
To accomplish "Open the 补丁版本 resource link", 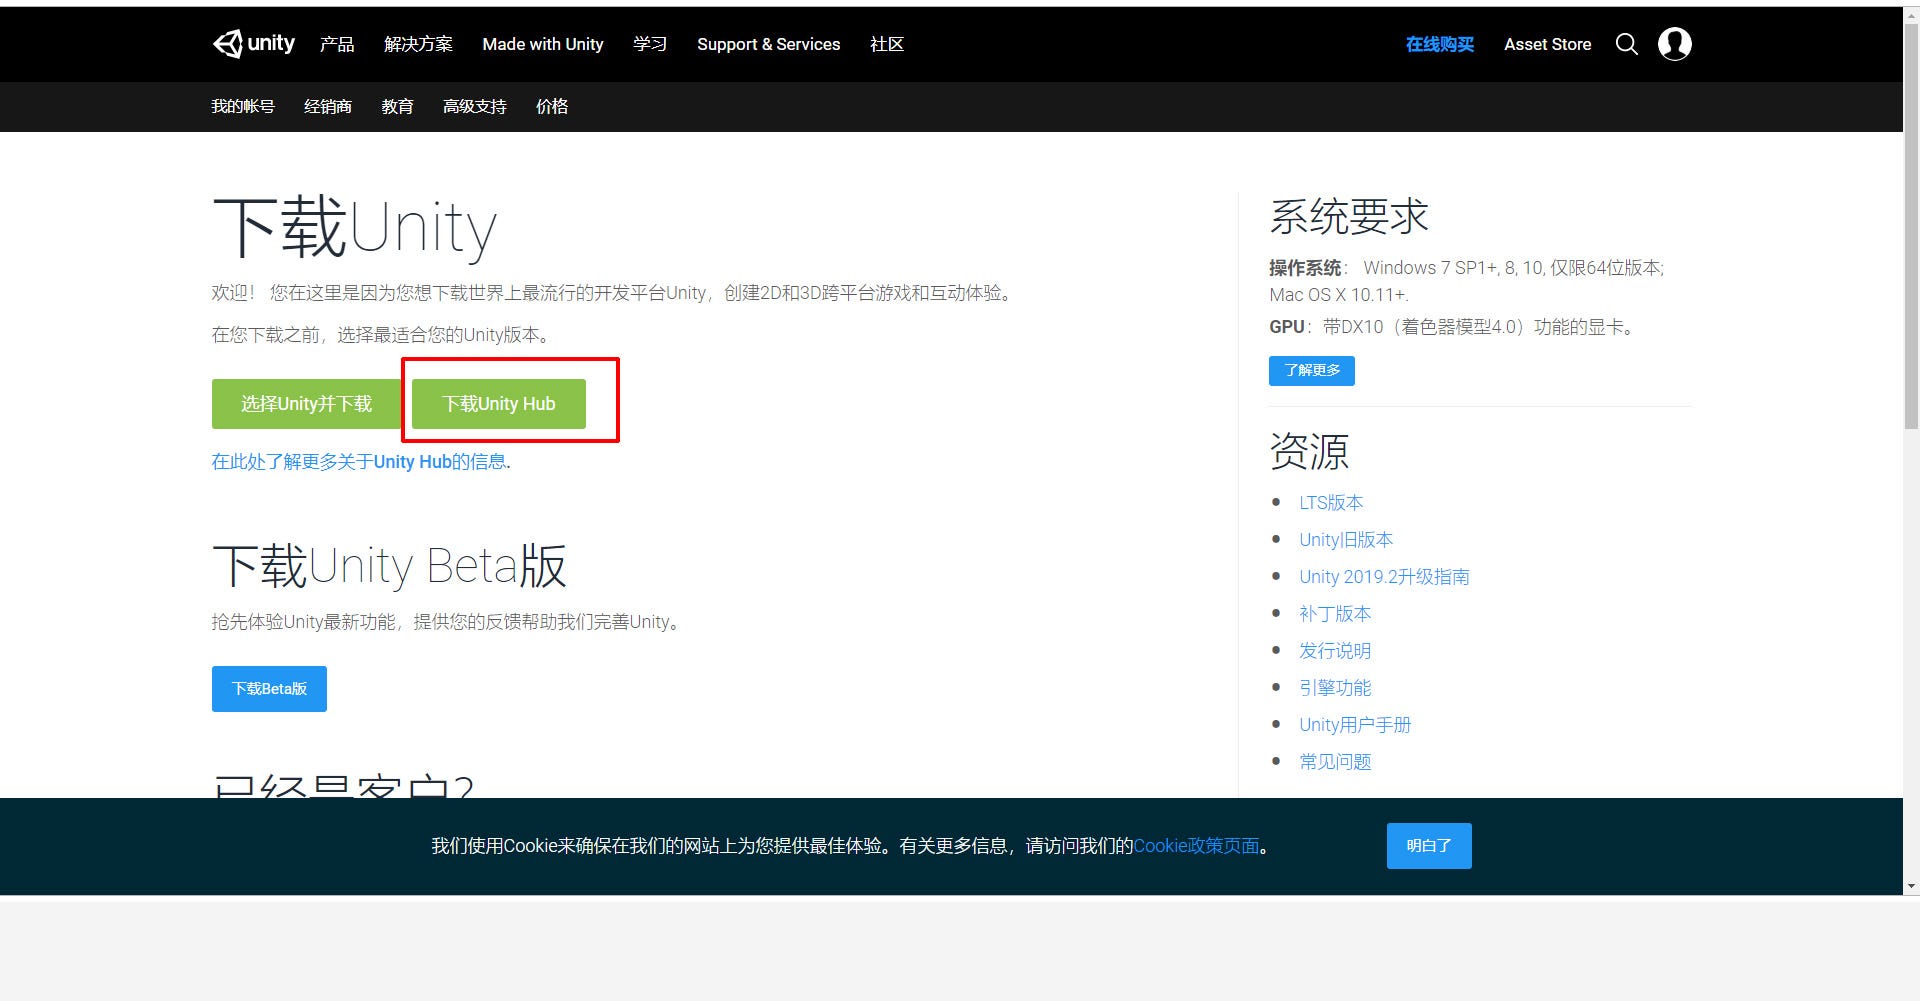I will click(1335, 614).
